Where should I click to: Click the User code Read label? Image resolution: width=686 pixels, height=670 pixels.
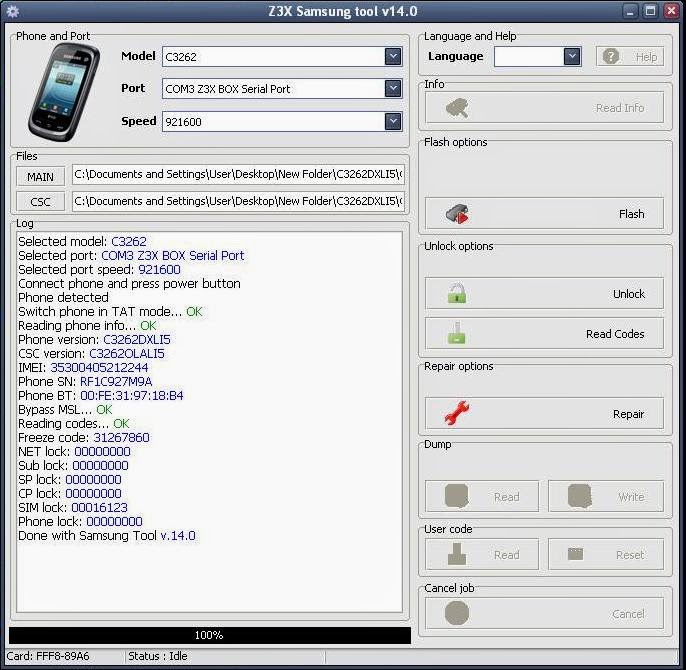507,555
